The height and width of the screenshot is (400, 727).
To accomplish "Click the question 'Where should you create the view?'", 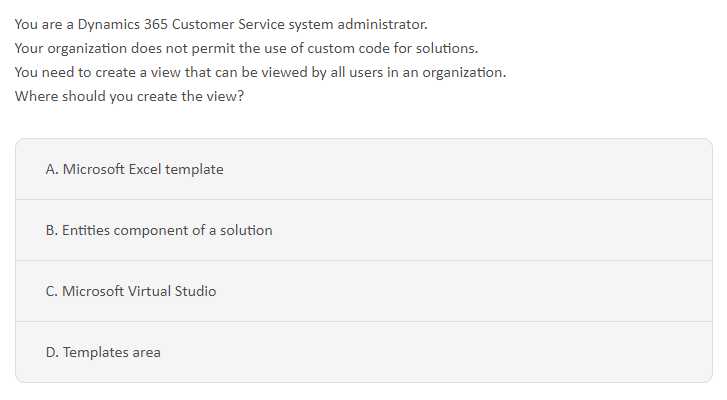I will 129,96.
